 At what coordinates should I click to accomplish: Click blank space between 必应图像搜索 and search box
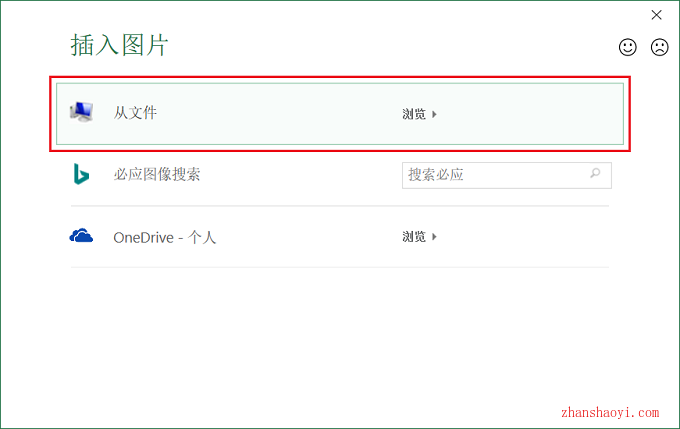tap(301, 174)
